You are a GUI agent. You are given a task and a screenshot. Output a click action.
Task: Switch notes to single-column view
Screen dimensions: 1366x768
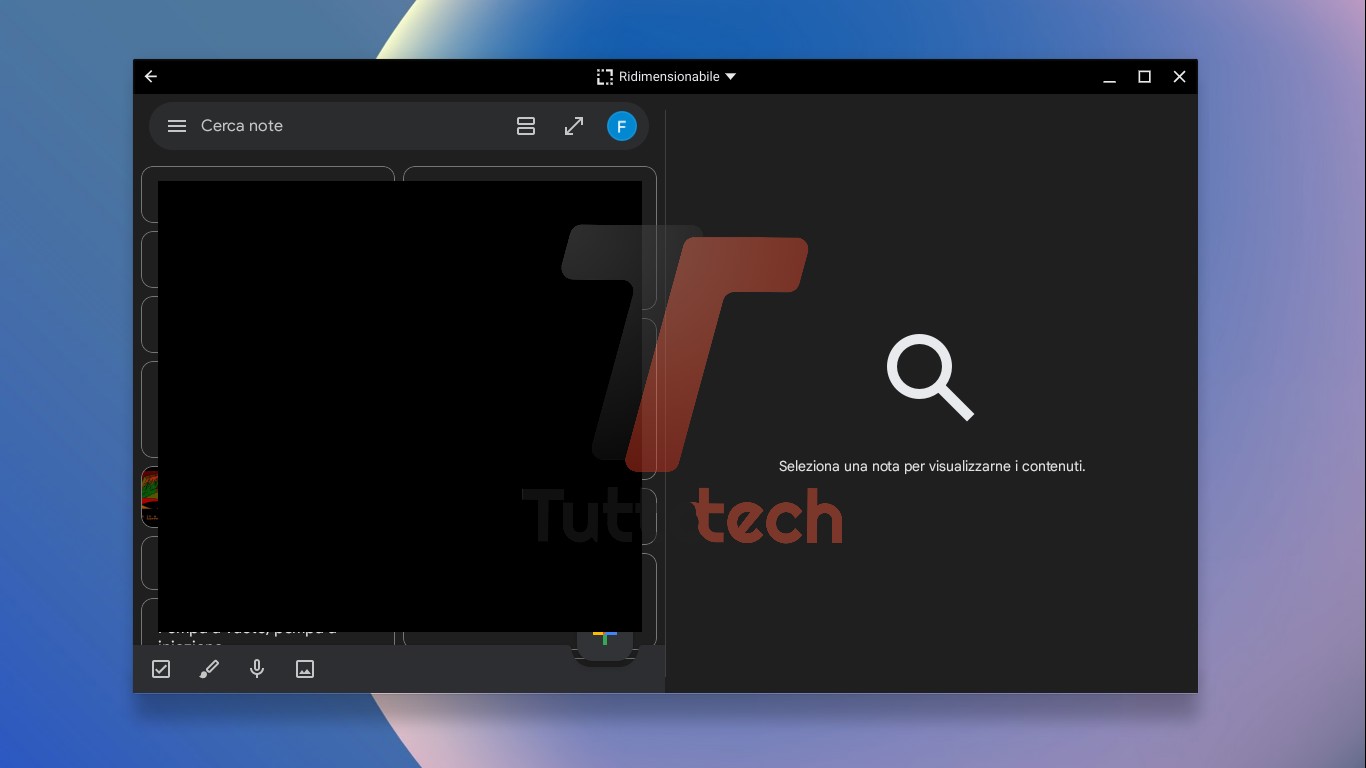click(526, 126)
